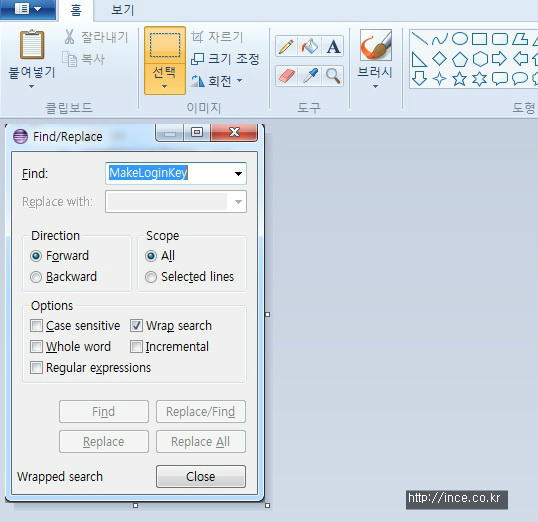Uncheck Wrap search checkbox
The width and height of the screenshot is (538, 522).
pos(136,325)
